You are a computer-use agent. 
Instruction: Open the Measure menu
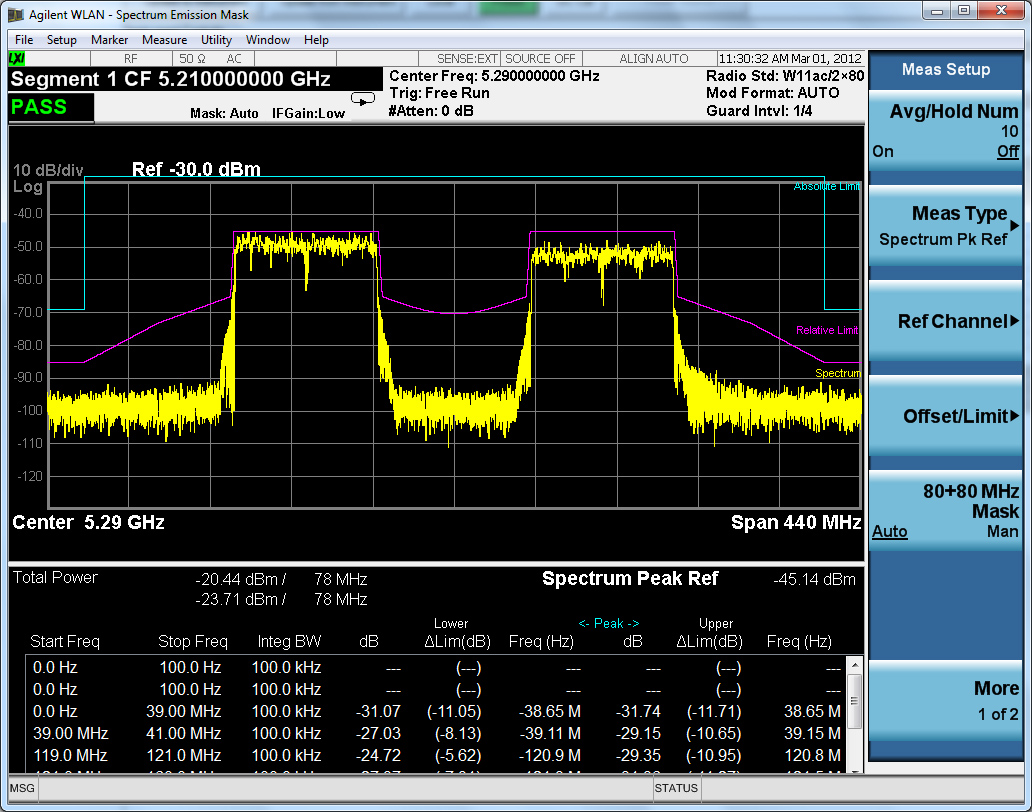tap(164, 40)
